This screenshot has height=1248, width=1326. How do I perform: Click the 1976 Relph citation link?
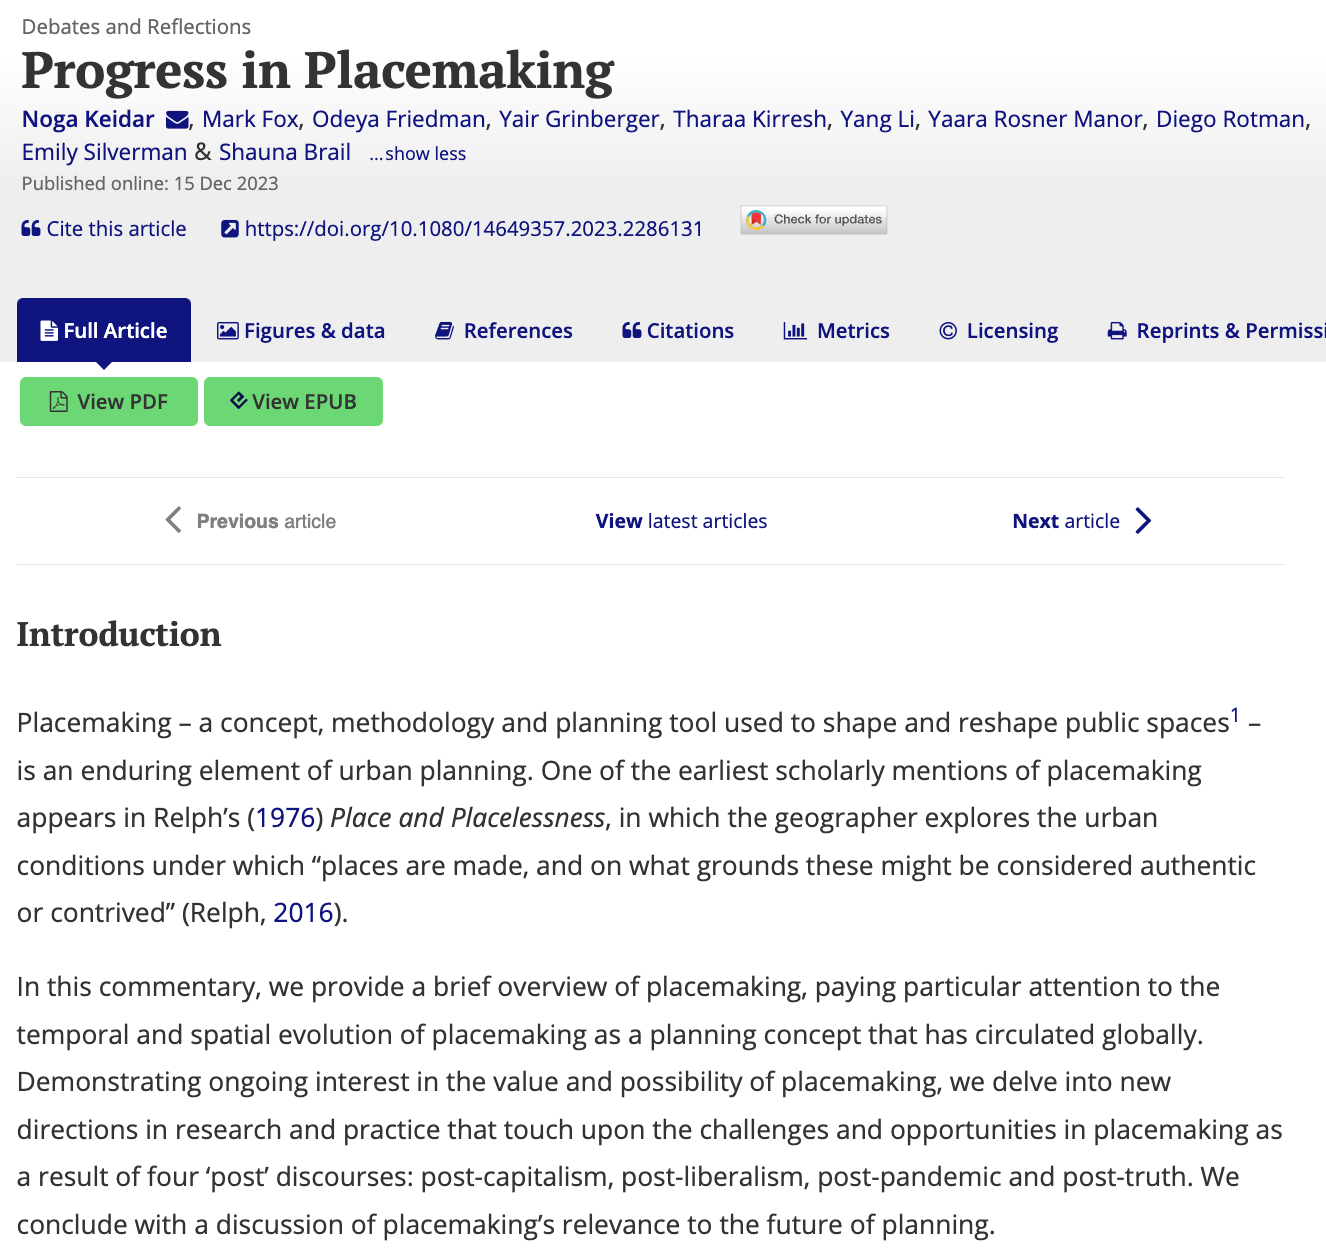[x=285, y=818]
